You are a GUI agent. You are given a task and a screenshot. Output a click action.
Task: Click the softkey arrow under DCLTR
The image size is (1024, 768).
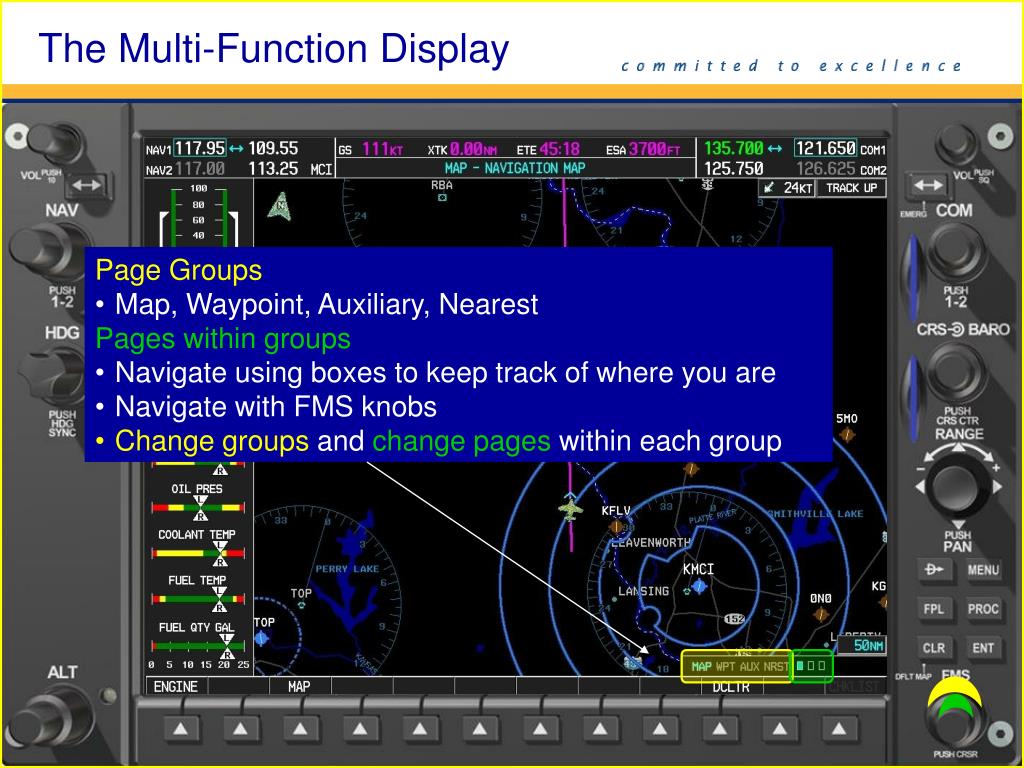[720, 728]
